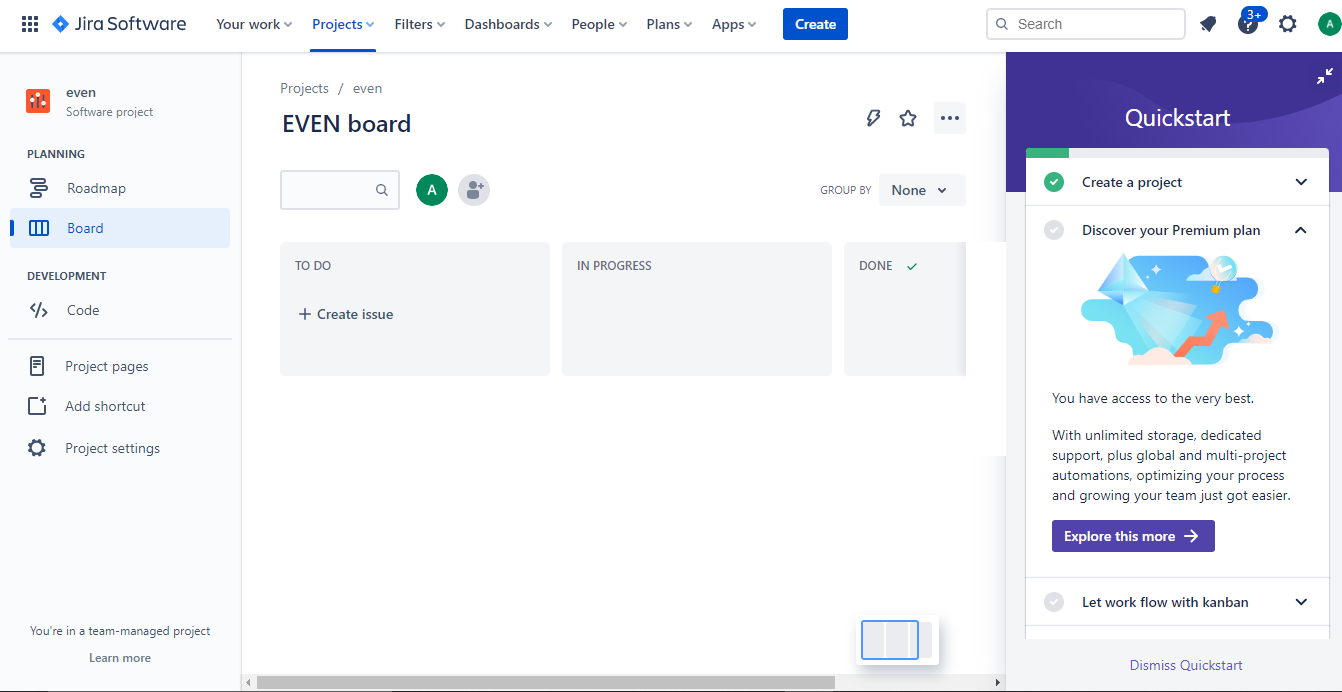Click the EVEN board title
This screenshot has height=692, width=1342.
(x=347, y=124)
